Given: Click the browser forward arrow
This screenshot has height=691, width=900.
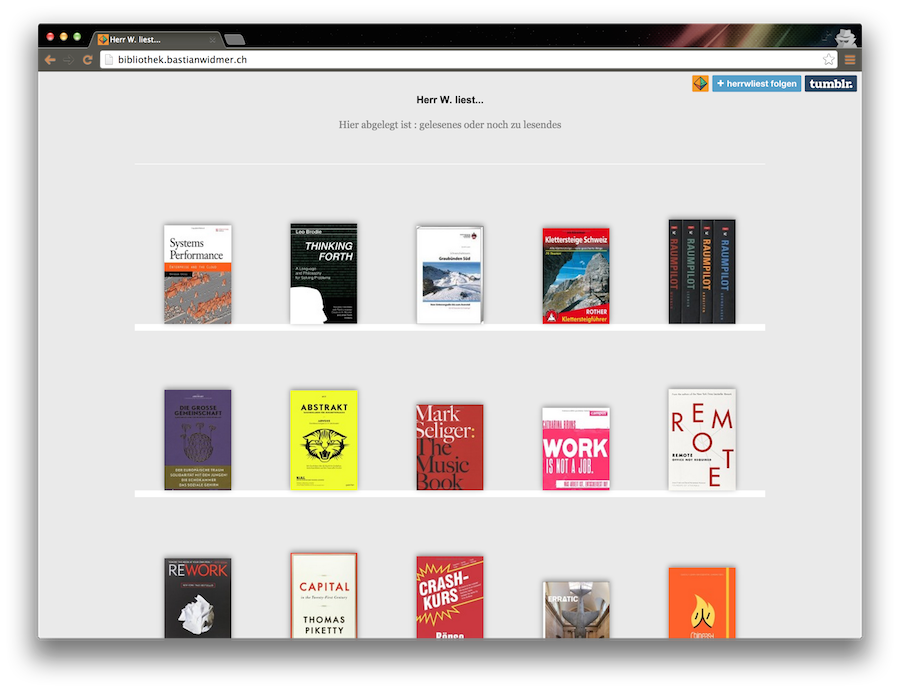Looking at the screenshot, I should tap(68, 60).
